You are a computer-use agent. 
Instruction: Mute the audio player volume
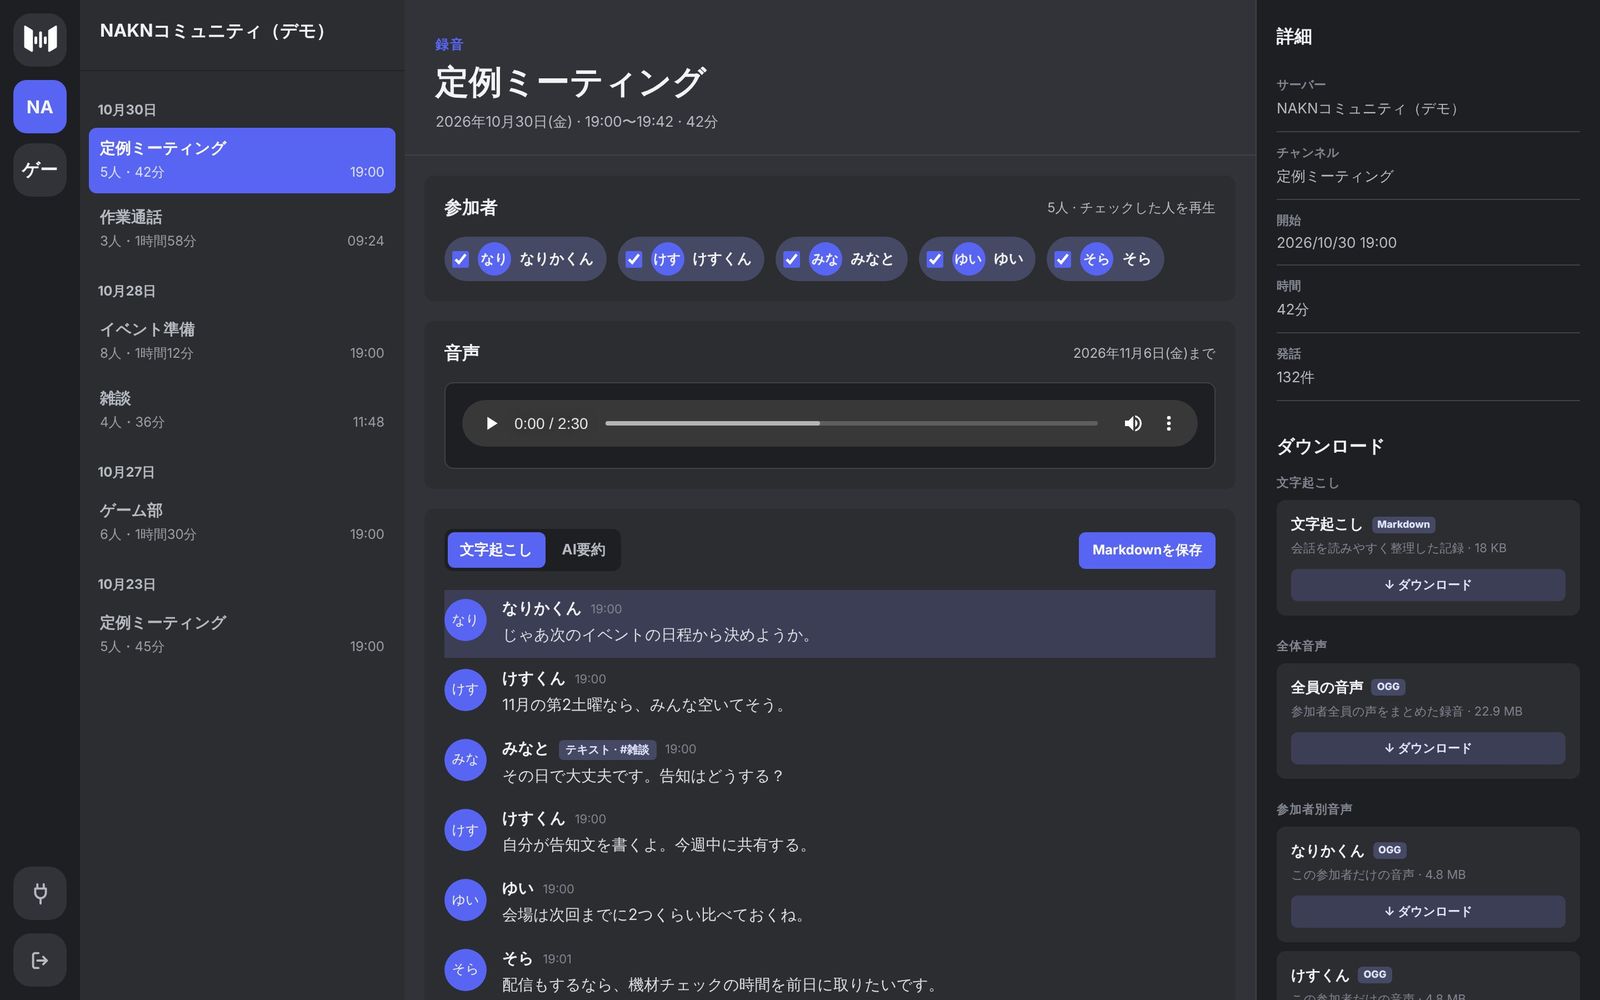click(1133, 424)
